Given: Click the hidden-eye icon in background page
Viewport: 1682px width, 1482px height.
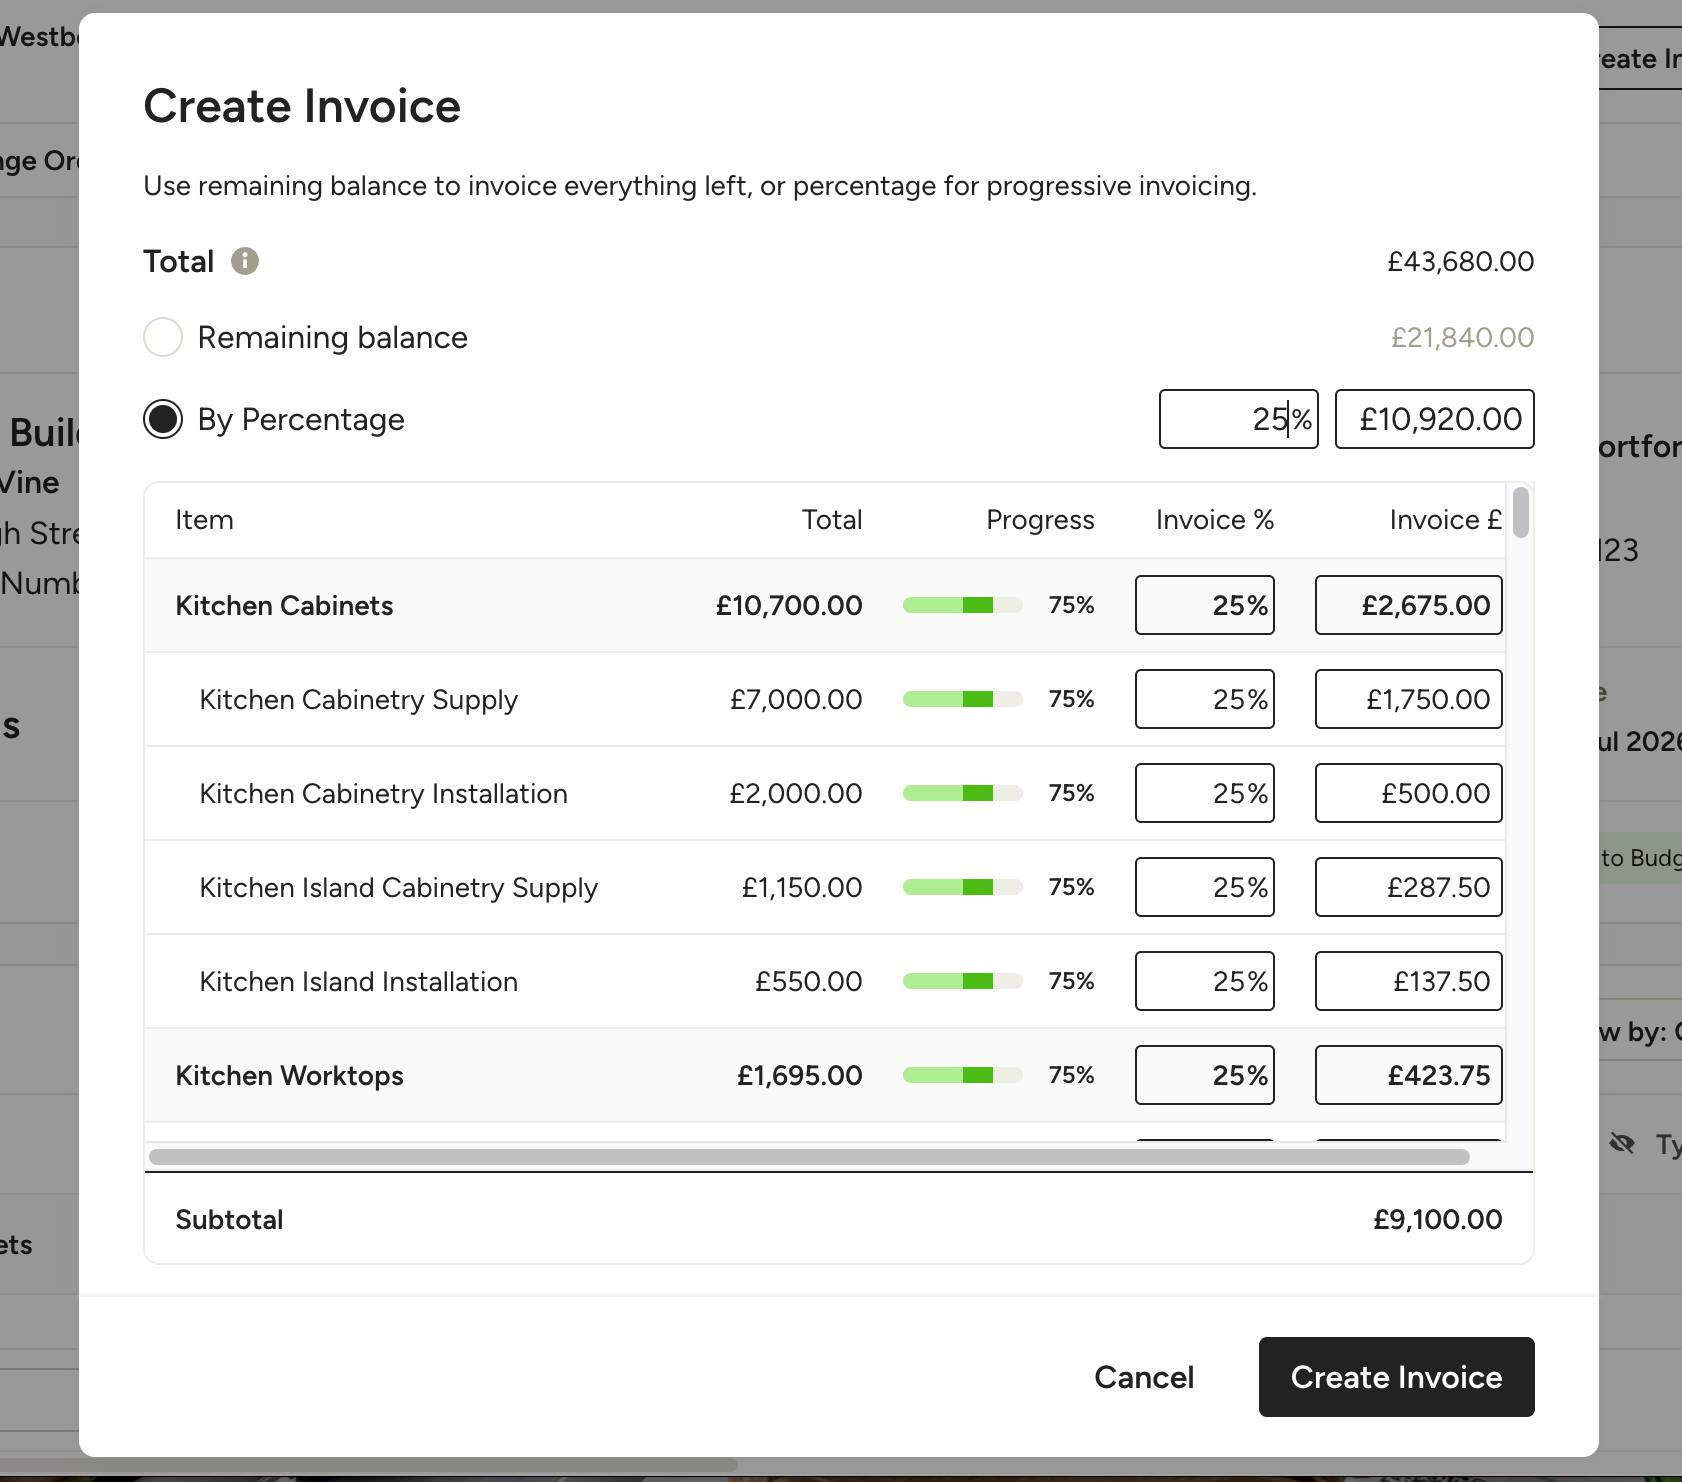Looking at the screenshot, I should click(x=1622, y=1143).
